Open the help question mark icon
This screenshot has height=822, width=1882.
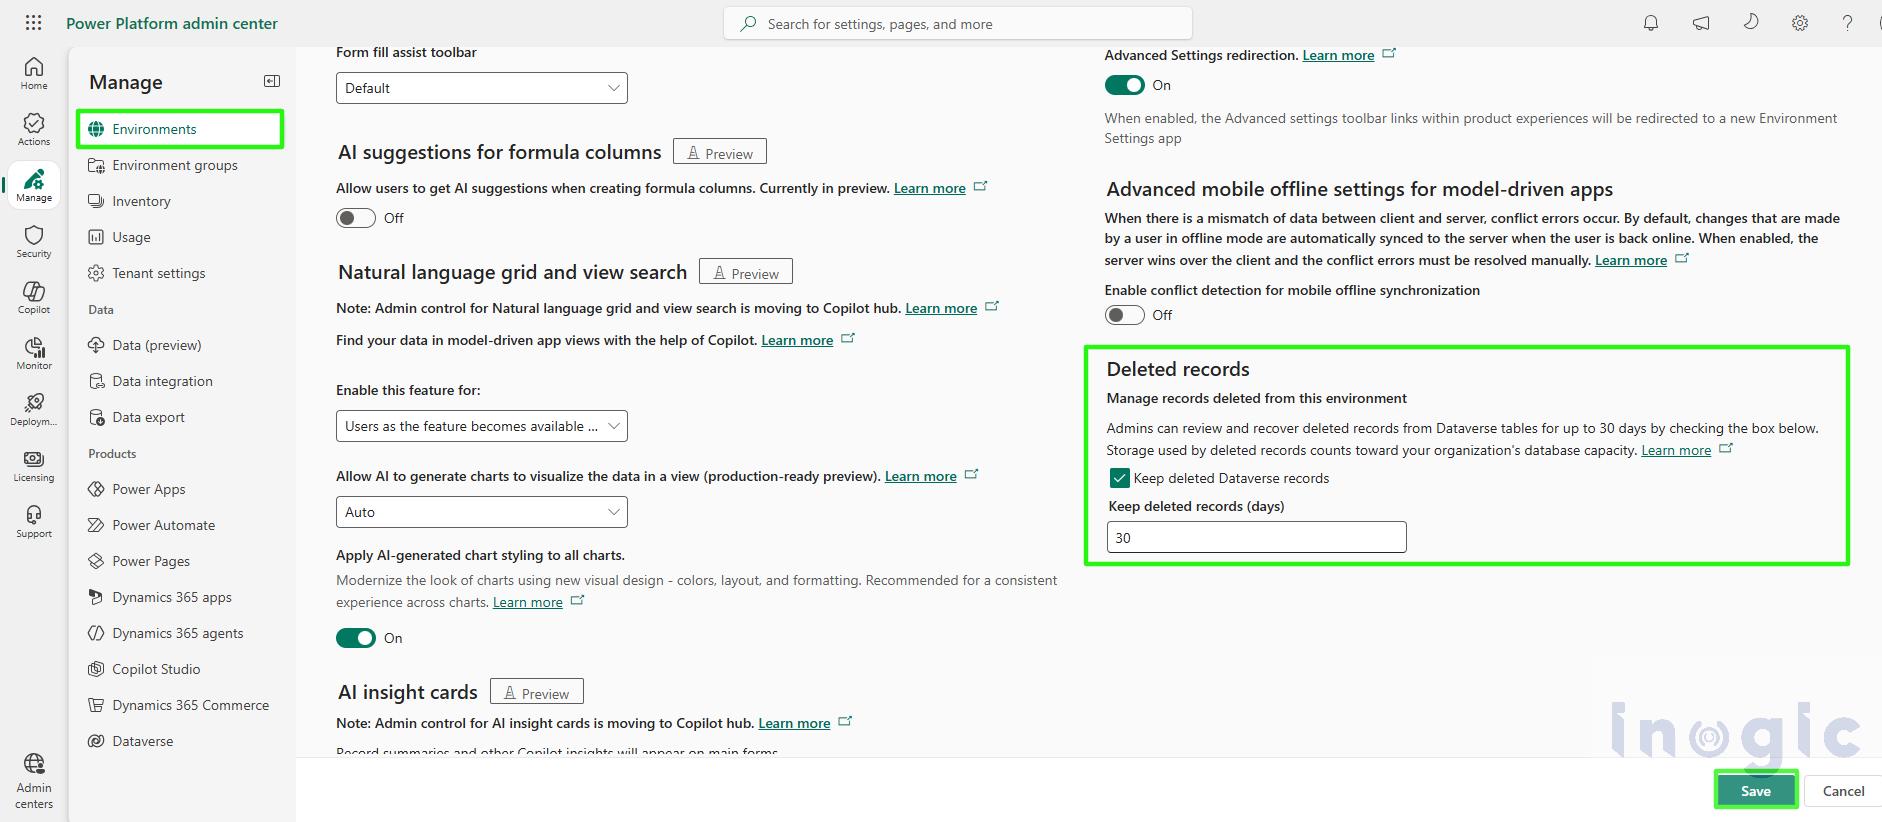coord(1848,23)
